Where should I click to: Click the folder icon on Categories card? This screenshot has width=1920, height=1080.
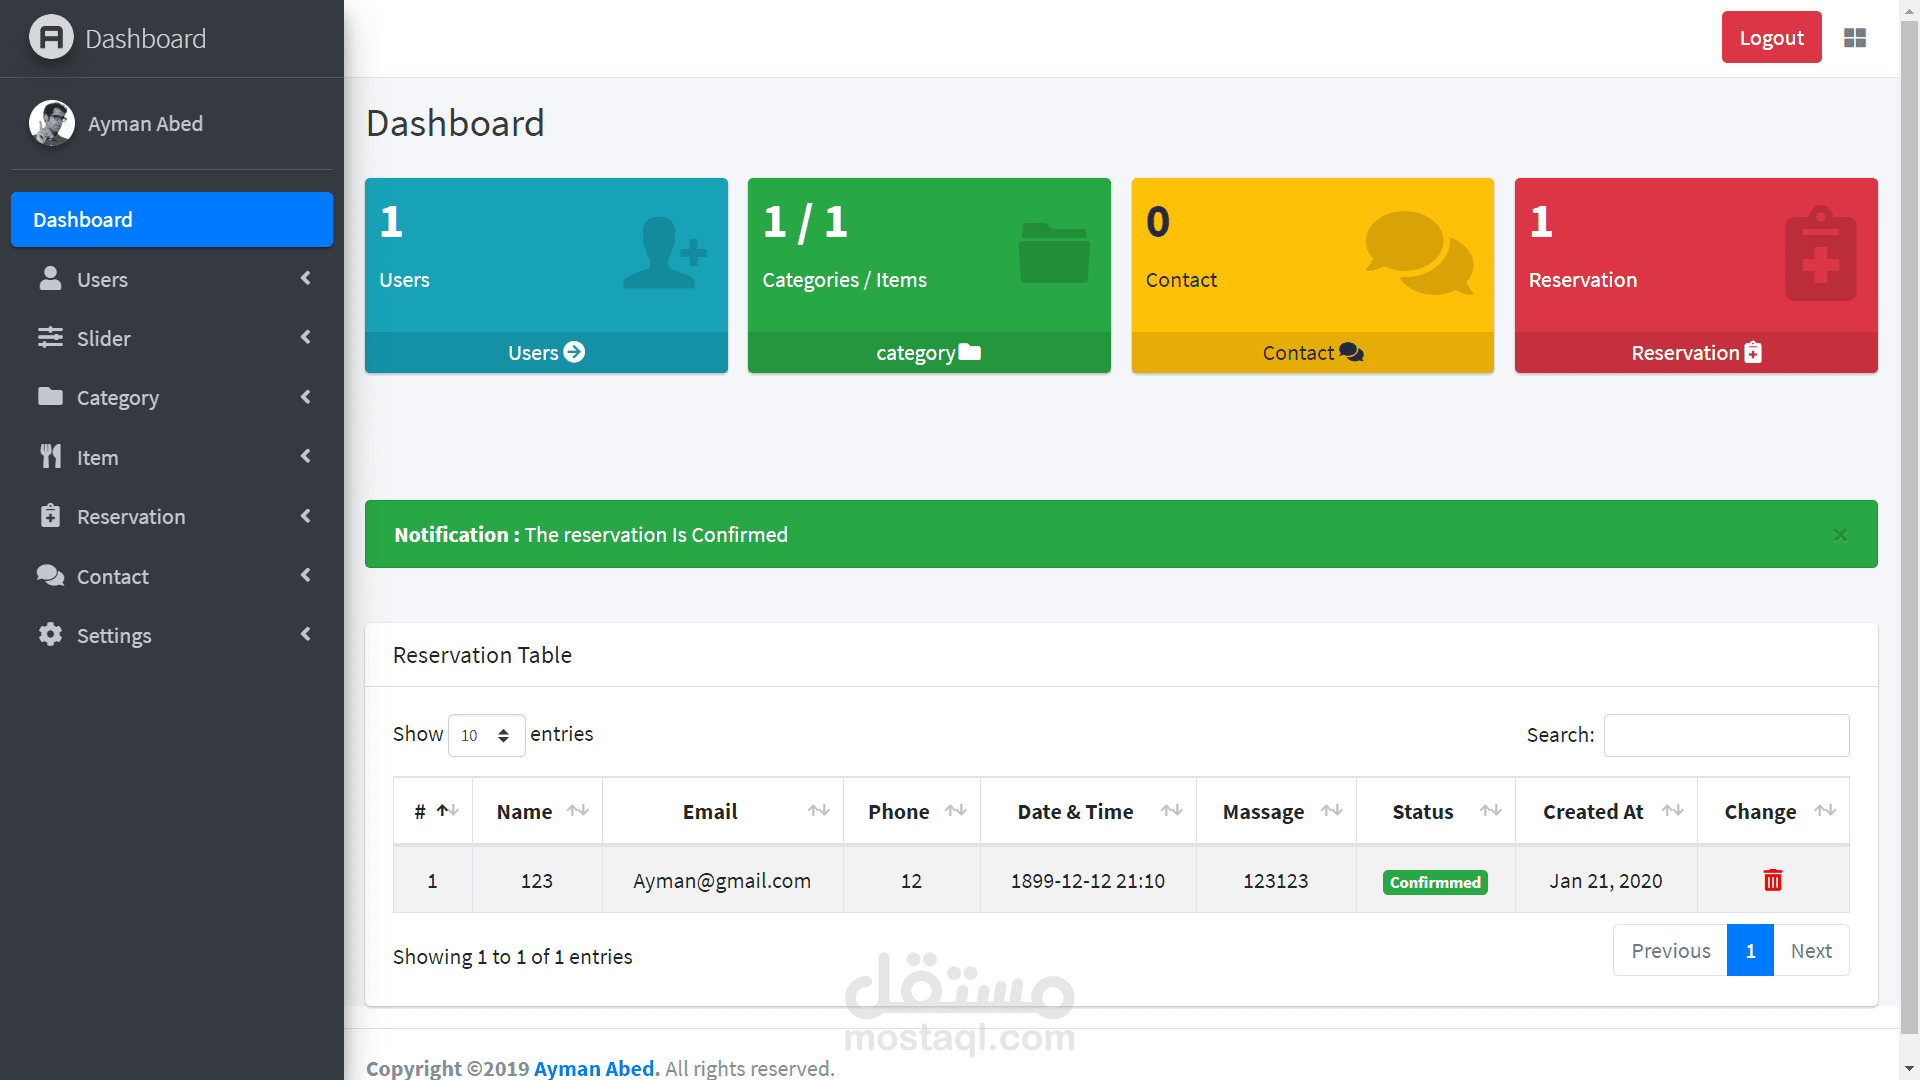[x=1054, y=253]
